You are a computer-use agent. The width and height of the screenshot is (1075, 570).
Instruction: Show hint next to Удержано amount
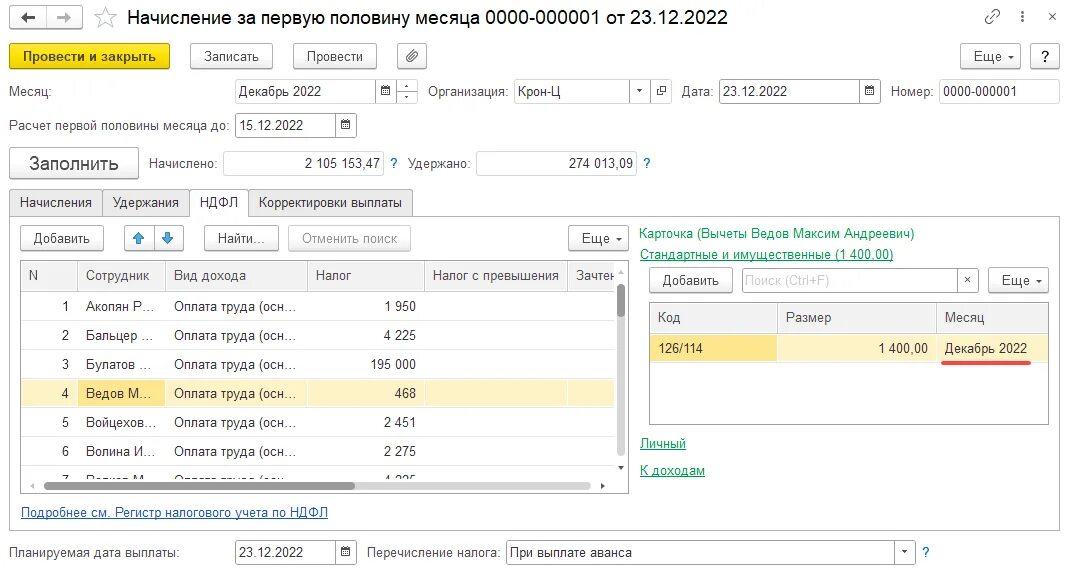[647, 163]
